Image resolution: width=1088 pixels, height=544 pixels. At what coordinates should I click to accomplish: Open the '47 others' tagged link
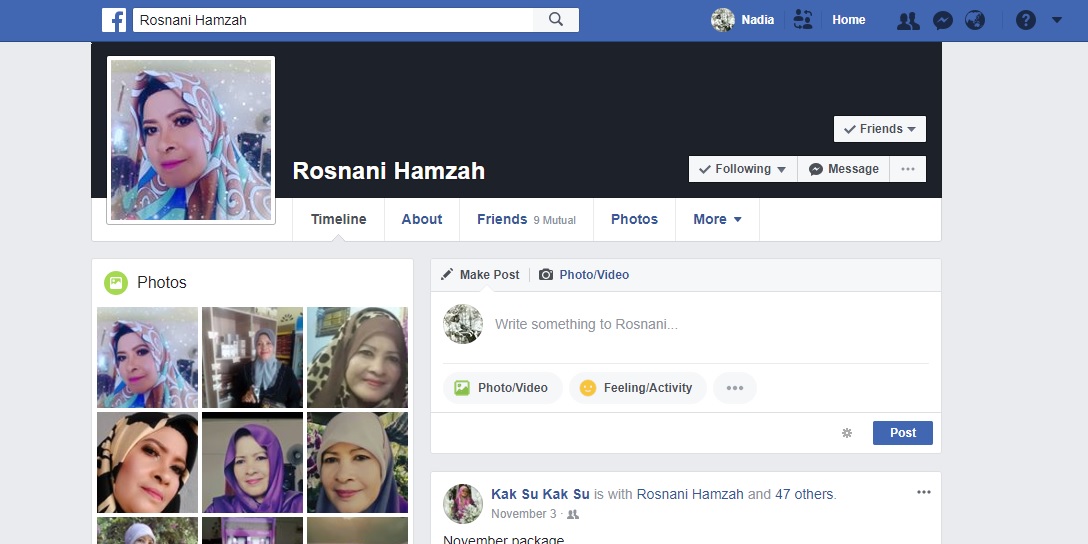pos(806,494)
